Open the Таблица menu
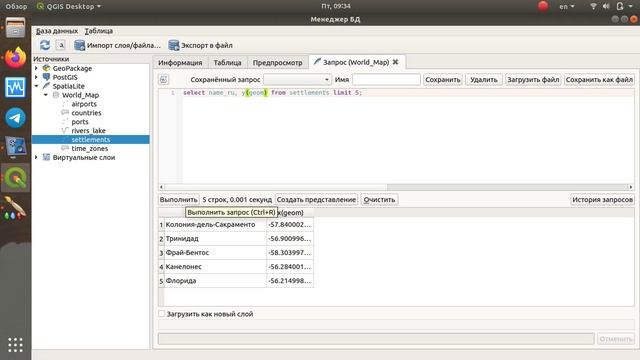640x360 pixels. tap(99, 31)
